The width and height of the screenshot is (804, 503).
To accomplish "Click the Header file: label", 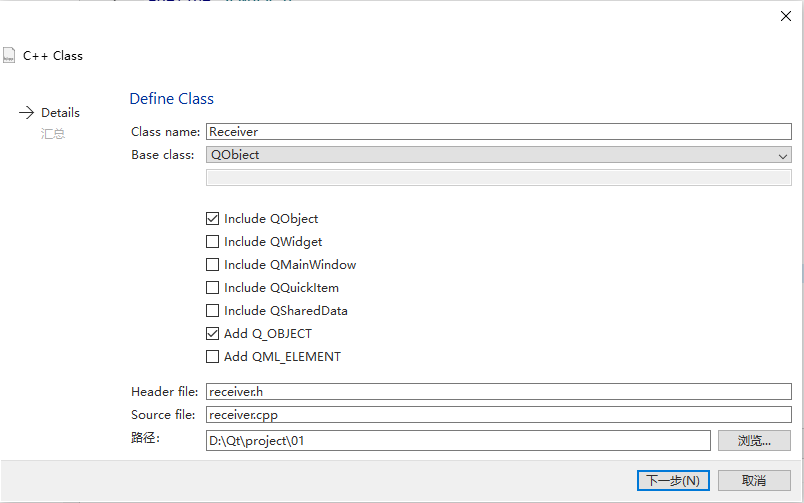I will tap(164, 392).
